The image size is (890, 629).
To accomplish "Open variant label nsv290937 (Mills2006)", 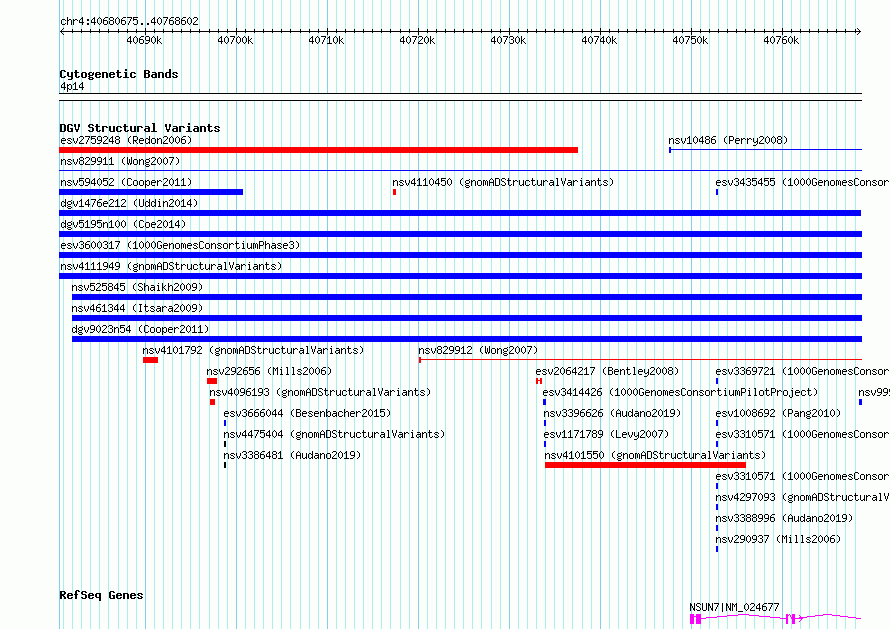I will point(778,539).
